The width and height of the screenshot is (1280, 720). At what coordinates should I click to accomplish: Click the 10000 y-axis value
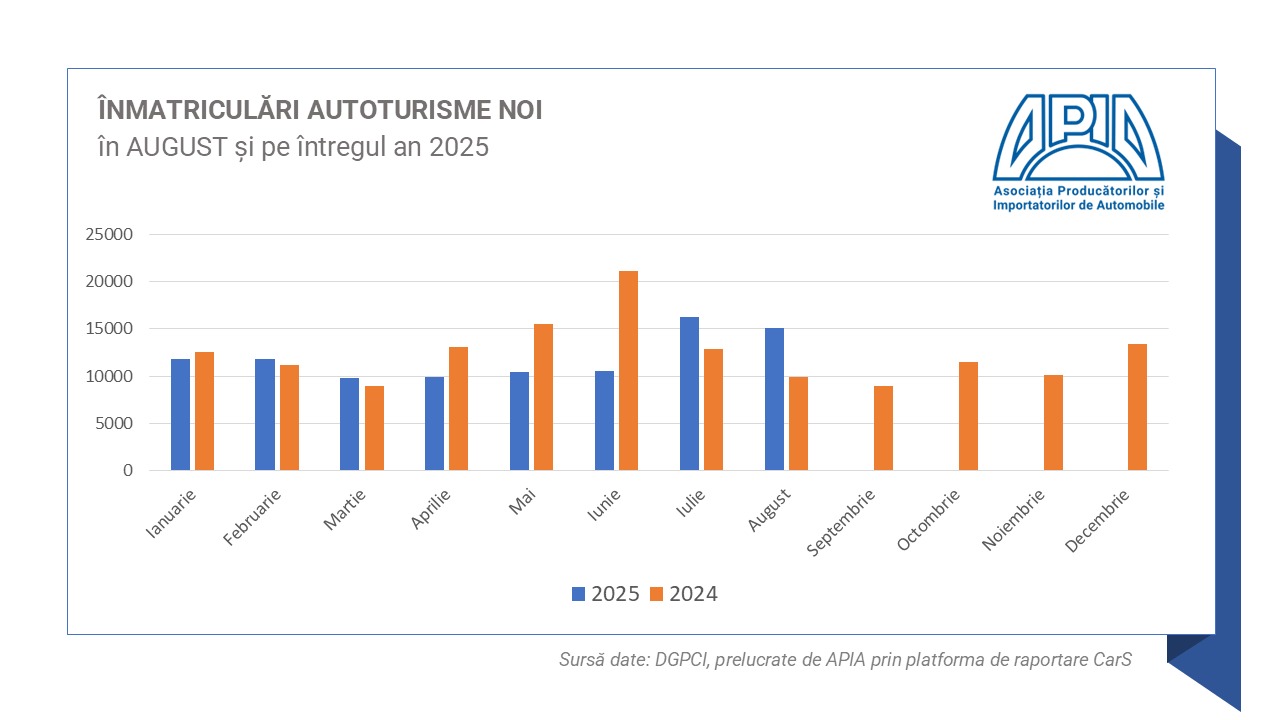[112, 376]
